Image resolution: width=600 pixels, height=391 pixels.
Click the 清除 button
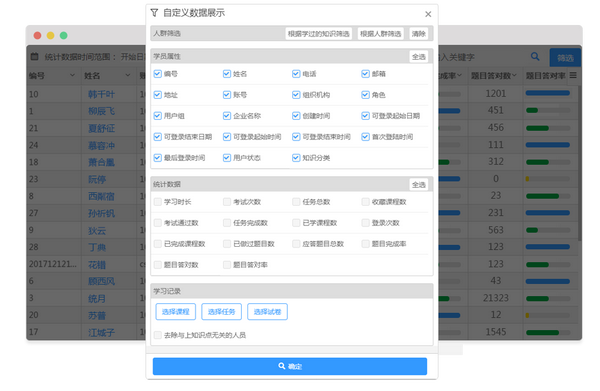coord(419,34)
